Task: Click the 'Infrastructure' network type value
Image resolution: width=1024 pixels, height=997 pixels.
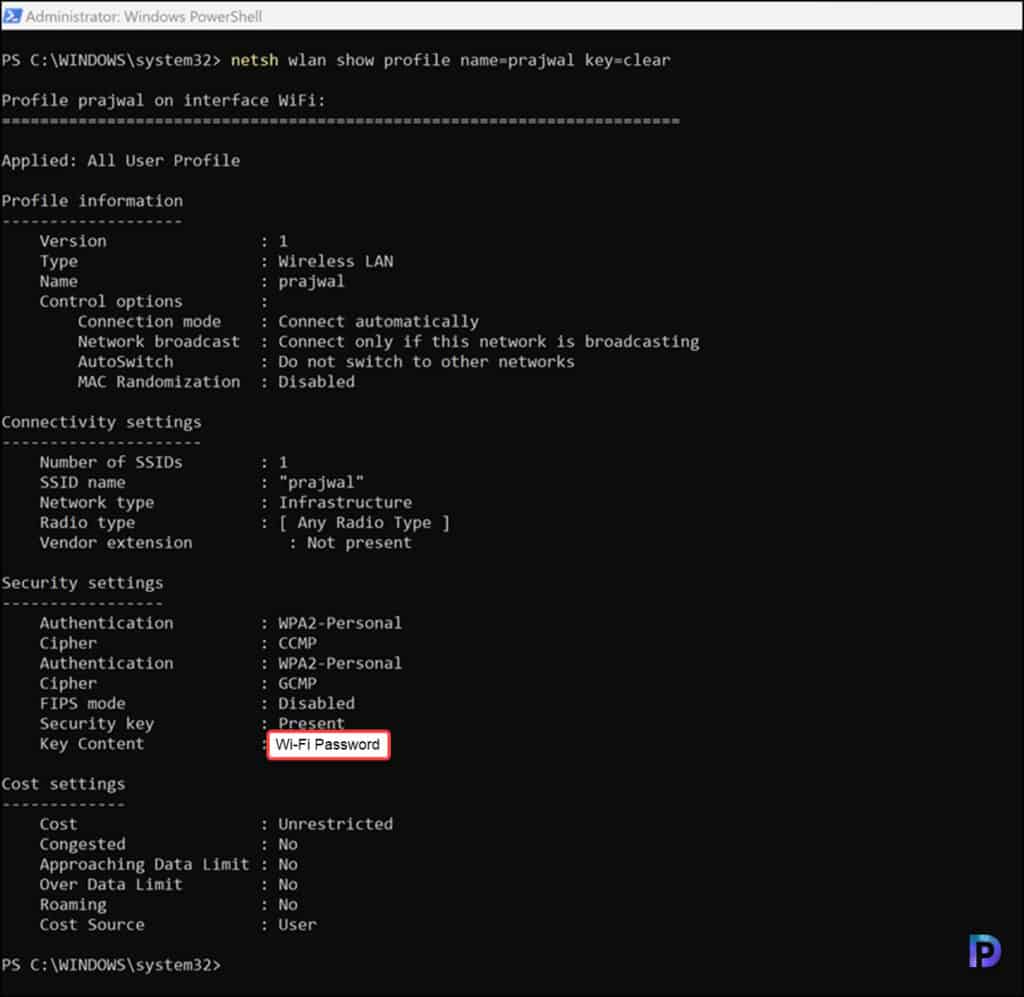Action: click(345, 502)
